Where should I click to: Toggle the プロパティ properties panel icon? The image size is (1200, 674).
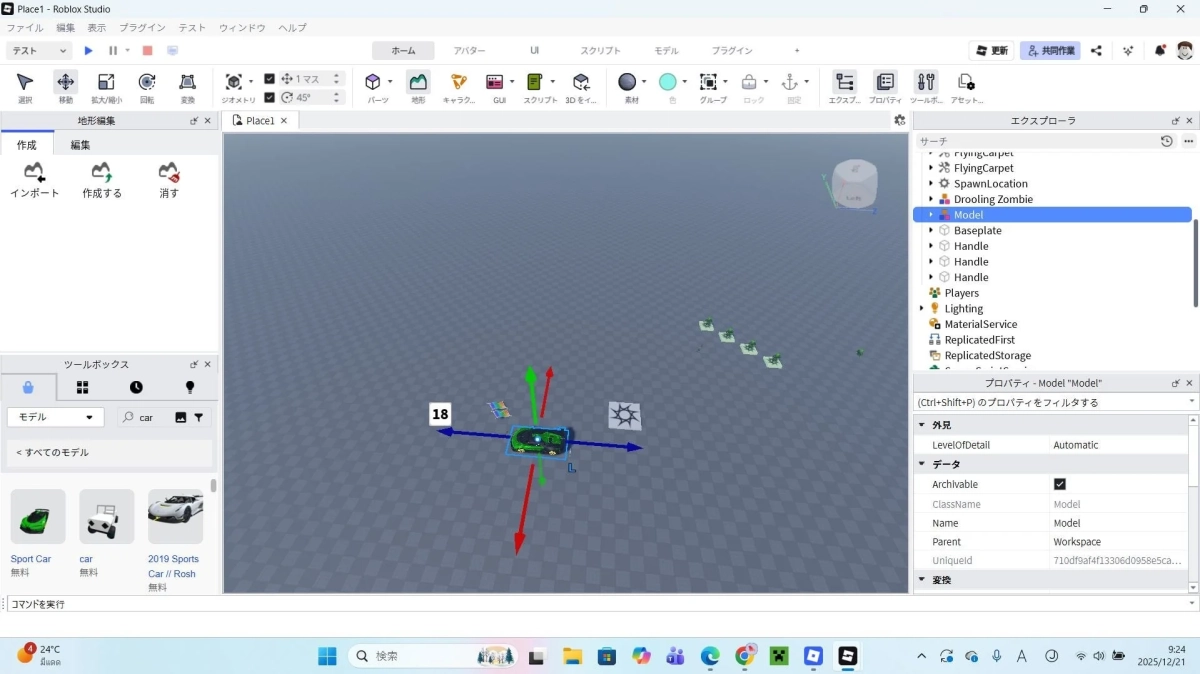[x=885, y=82]
